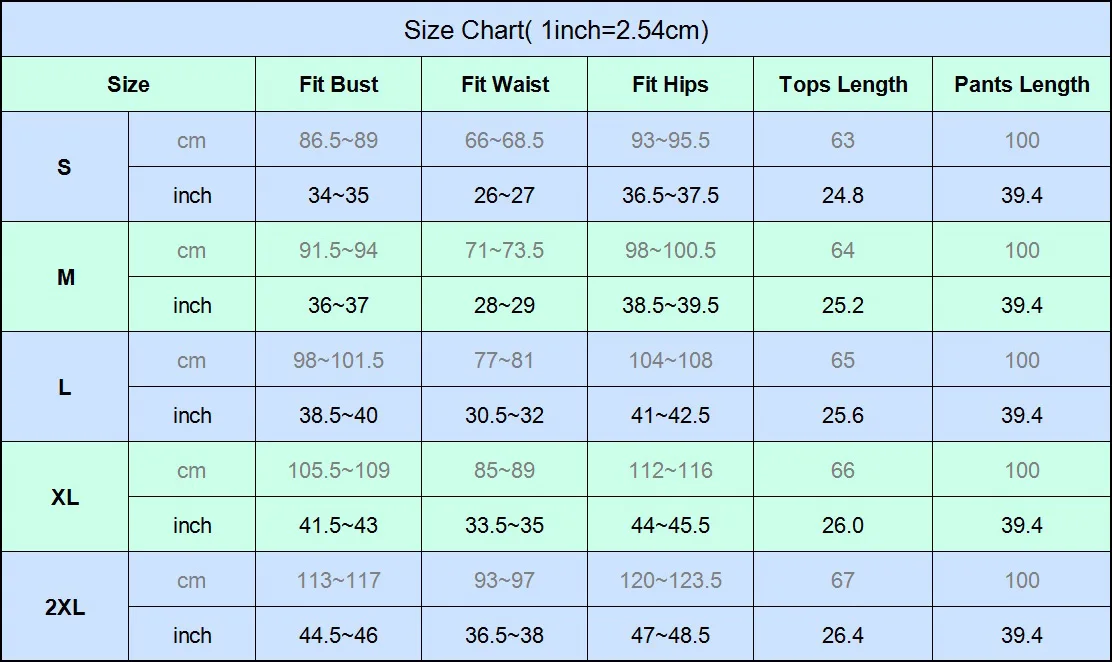Viewport: 1112px width, 662px height.
Task: Select the Fit Waist column header
Action: (505, 85)
